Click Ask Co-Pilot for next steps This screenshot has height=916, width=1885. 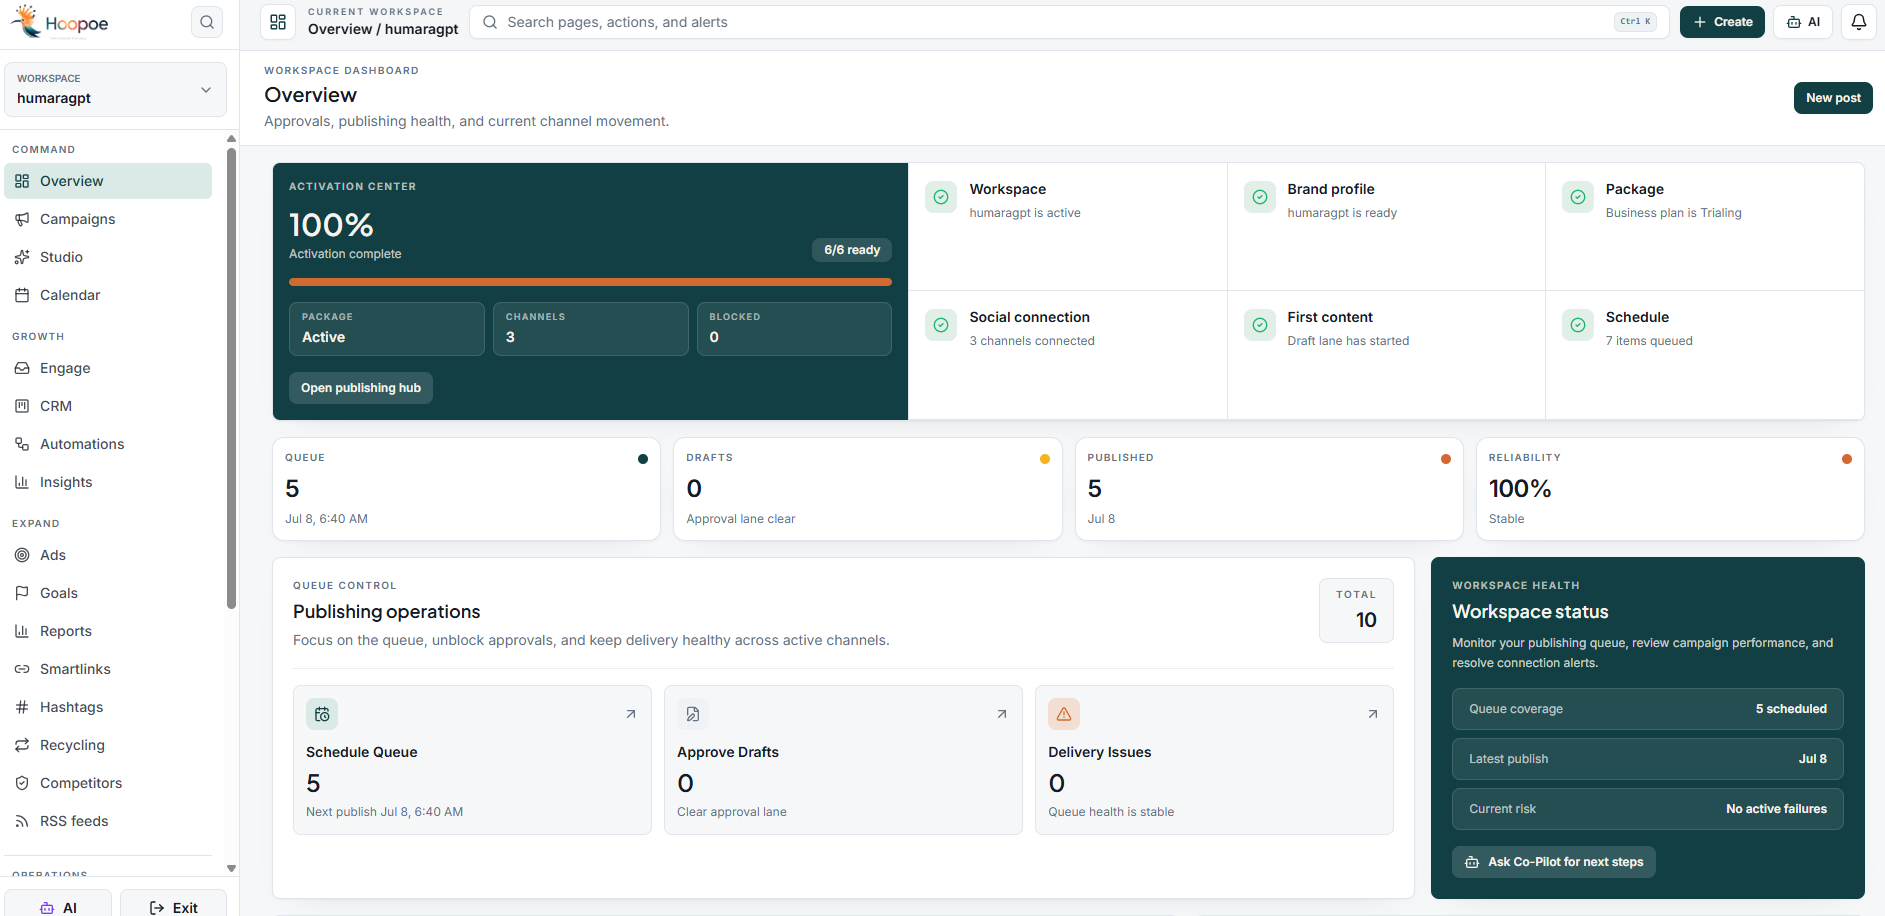pos(1554,862)
